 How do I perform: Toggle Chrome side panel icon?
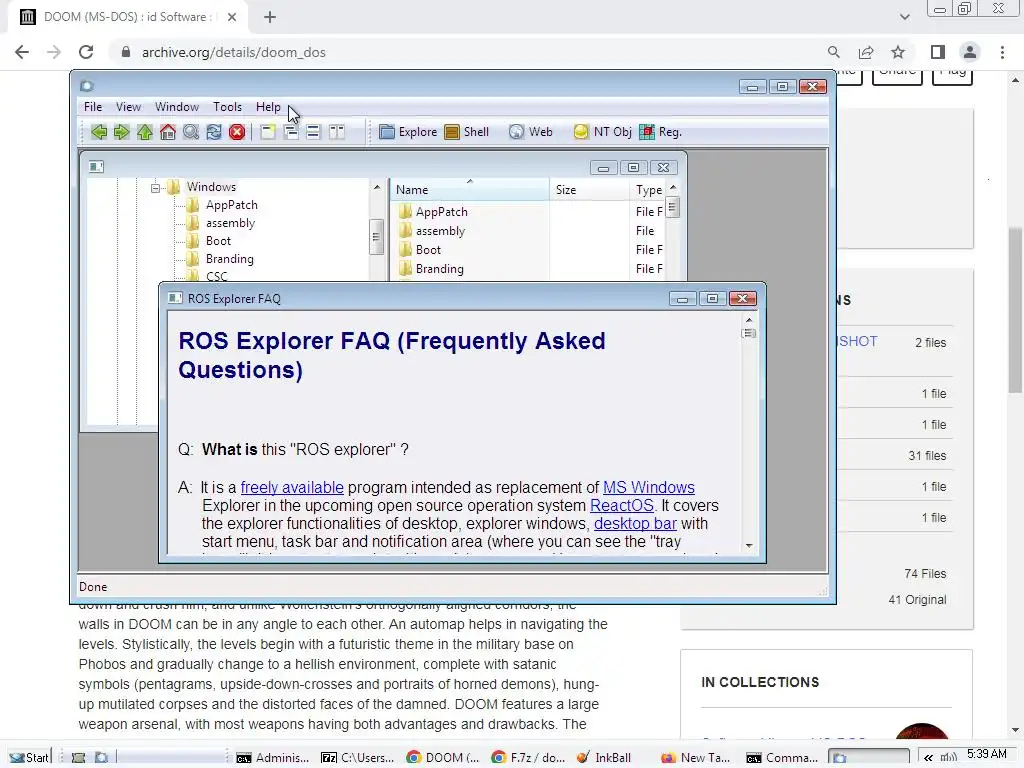click(x=938, y=52)
